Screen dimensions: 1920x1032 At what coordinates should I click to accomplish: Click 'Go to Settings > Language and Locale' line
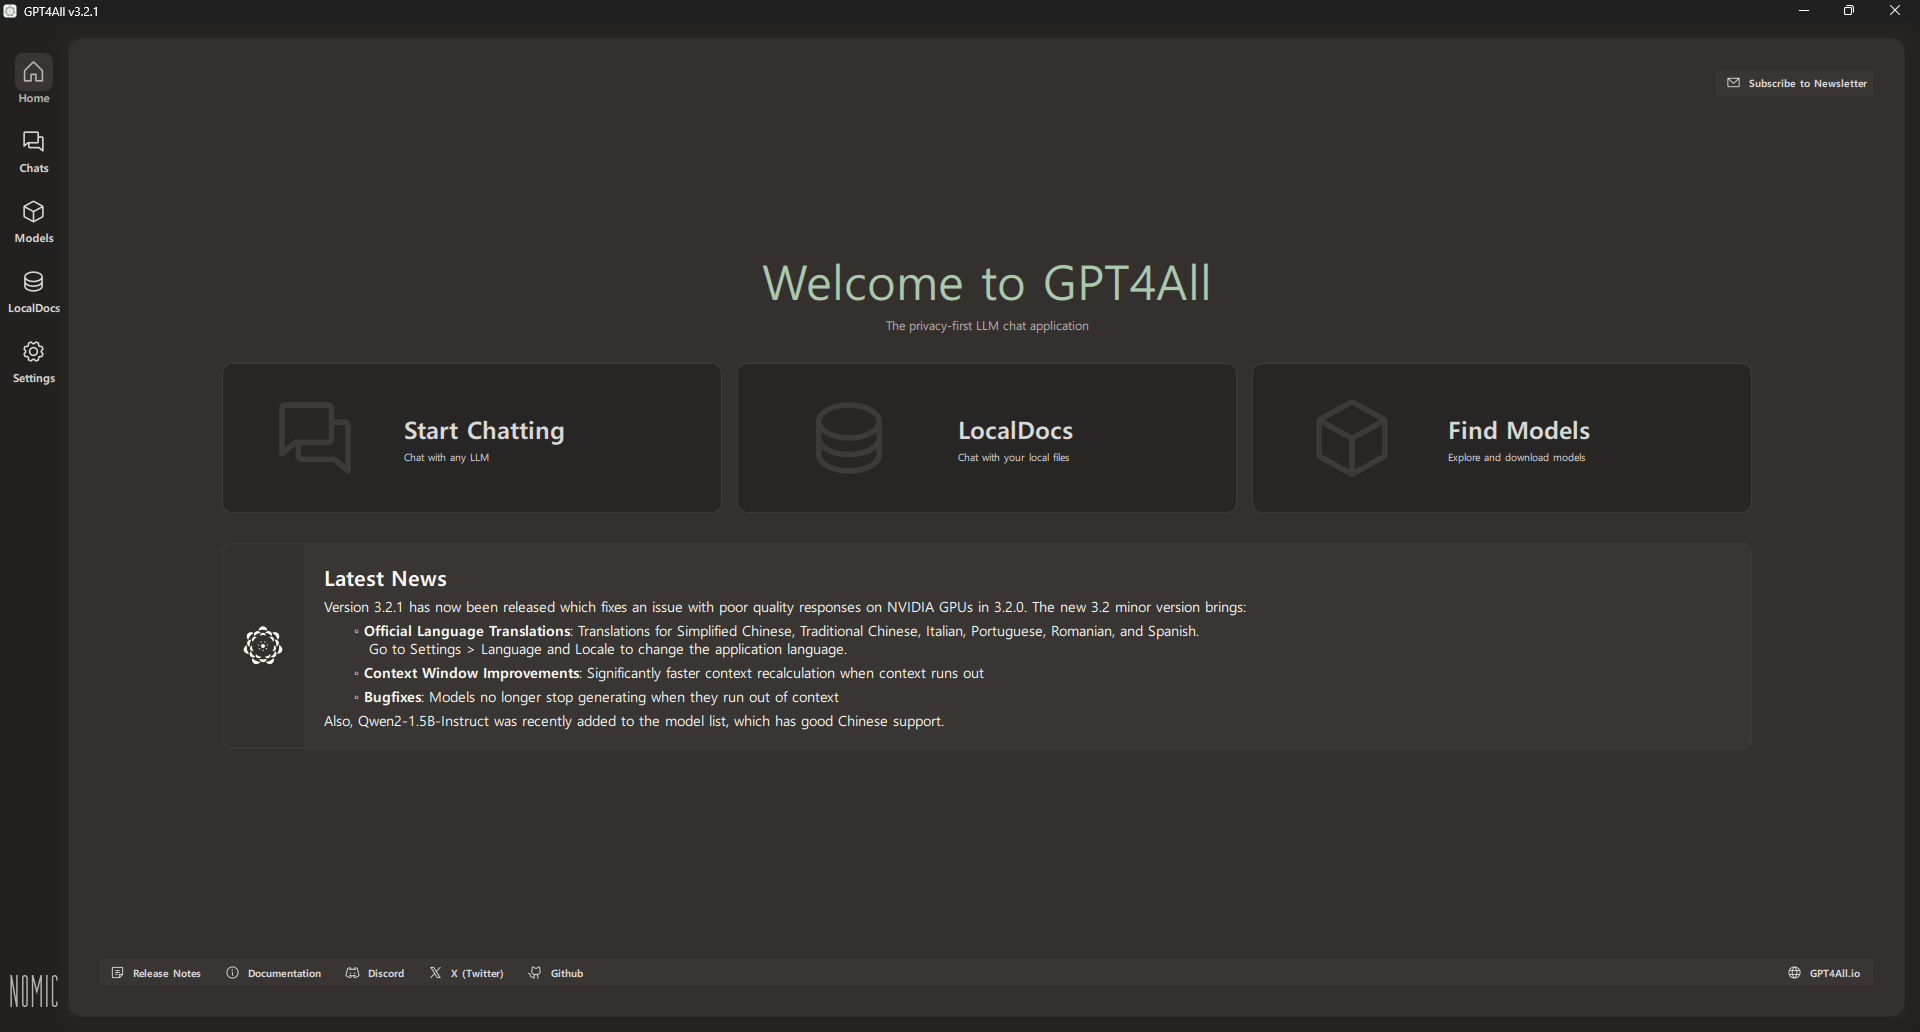tap(607, 649)
